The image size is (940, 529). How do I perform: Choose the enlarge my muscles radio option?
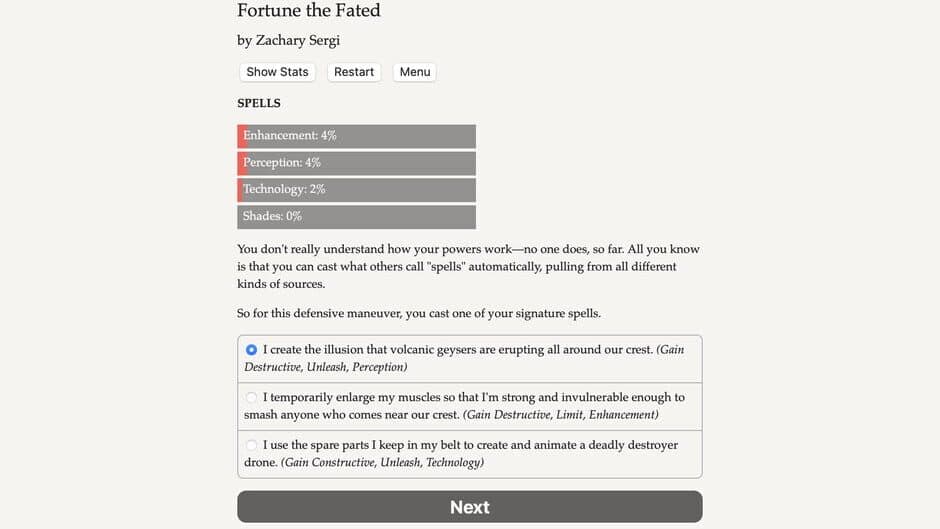tap(252, 398)
